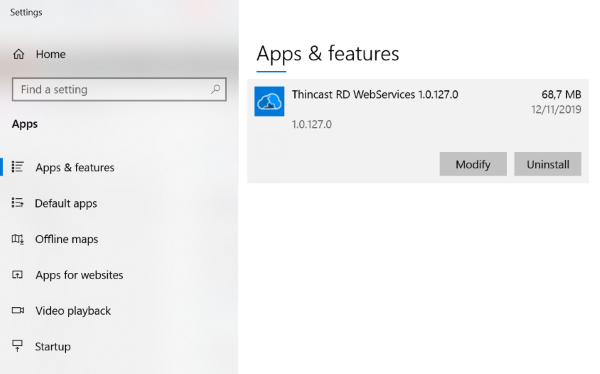Open Offline maps settings

(67, 239)
